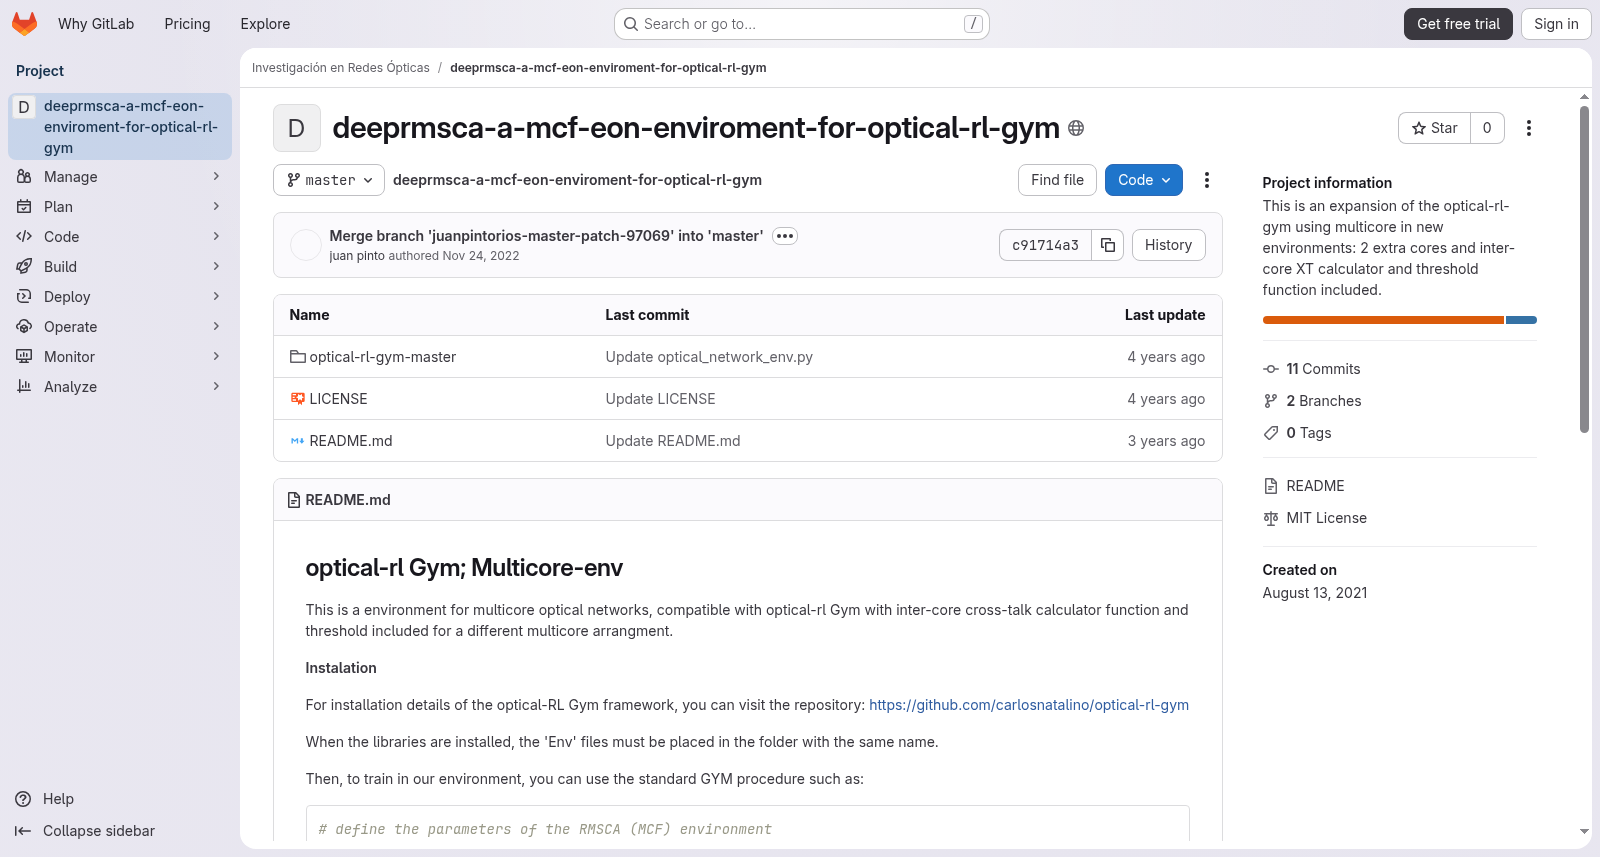This screenshot has width=1600, height=857.
Task: Click the commits icon in project info
Action: [x=1271, y=369]
